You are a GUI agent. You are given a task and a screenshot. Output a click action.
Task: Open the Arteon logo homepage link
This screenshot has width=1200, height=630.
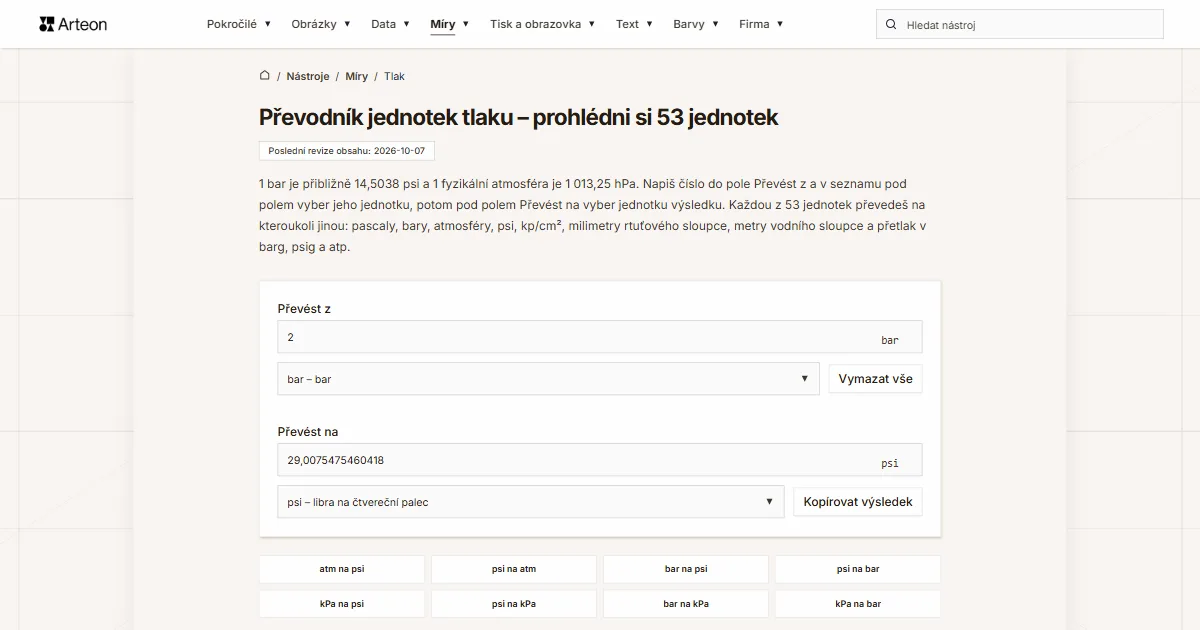click(x=73, y=24)
